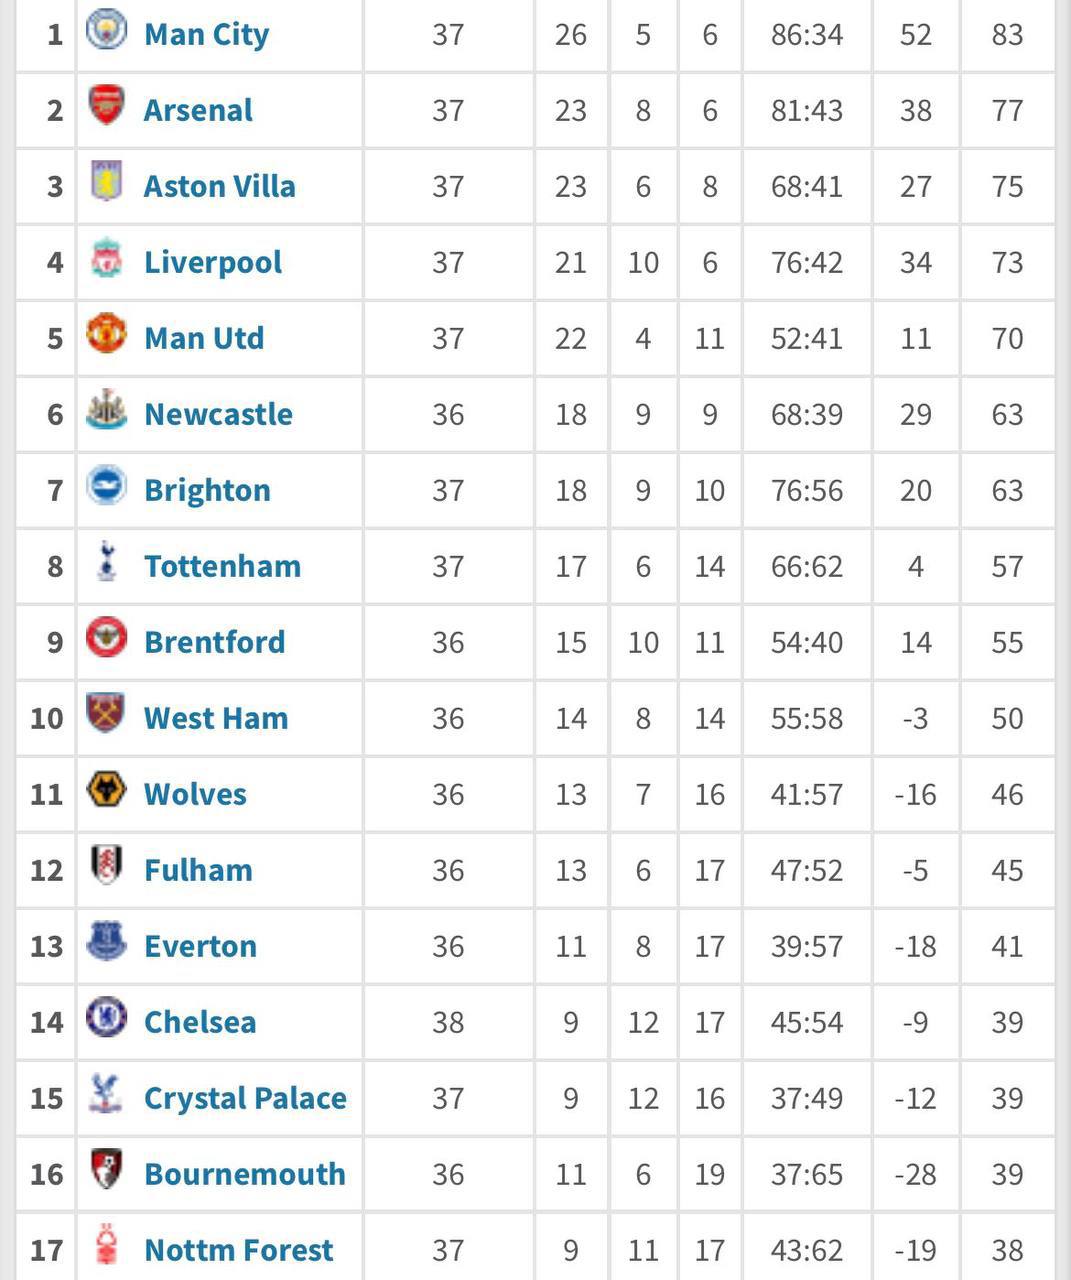Open the Aston Villa team link
Screen dimensions: 1071x1280
(x=220, y=186)
